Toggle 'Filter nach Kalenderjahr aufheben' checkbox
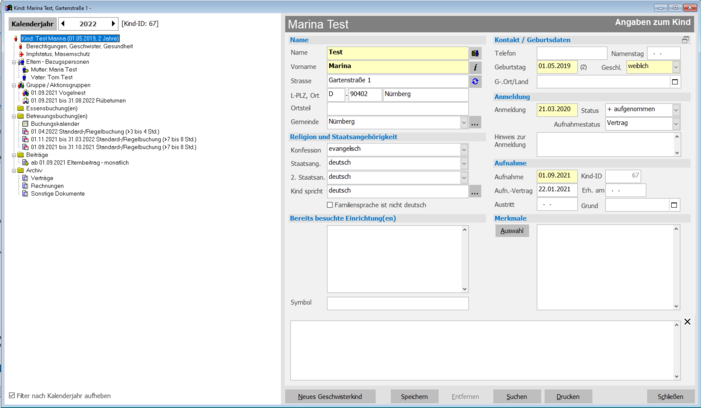 point(12,395)
